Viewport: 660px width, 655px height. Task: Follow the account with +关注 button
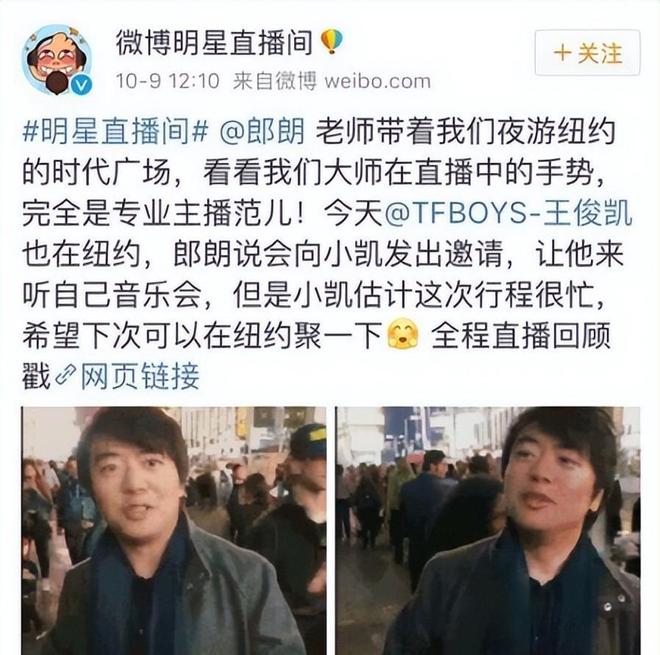(588, 53)
